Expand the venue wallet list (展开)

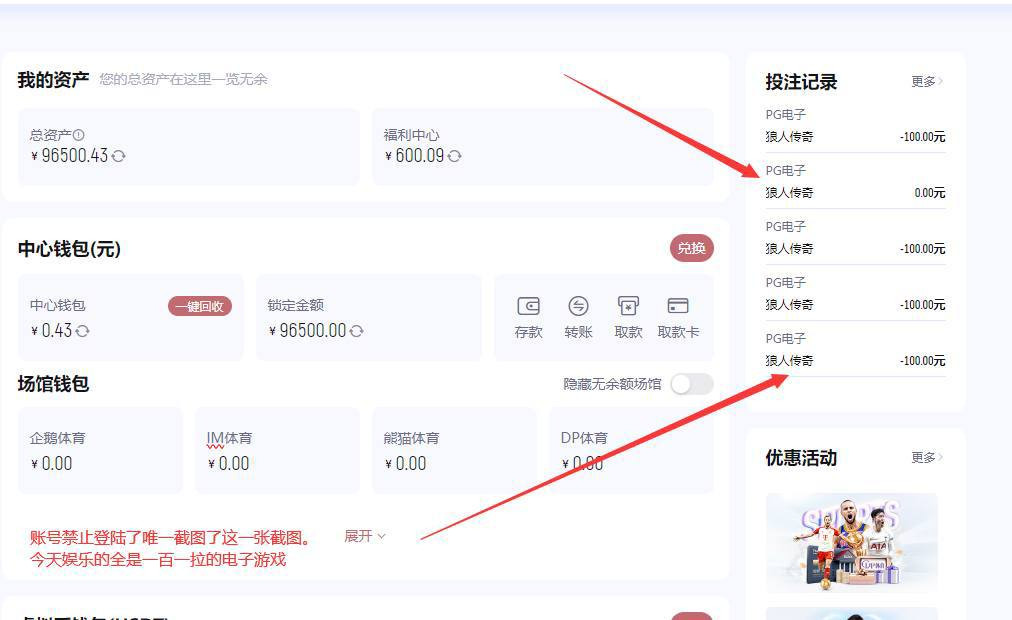(x=365, y=537)
